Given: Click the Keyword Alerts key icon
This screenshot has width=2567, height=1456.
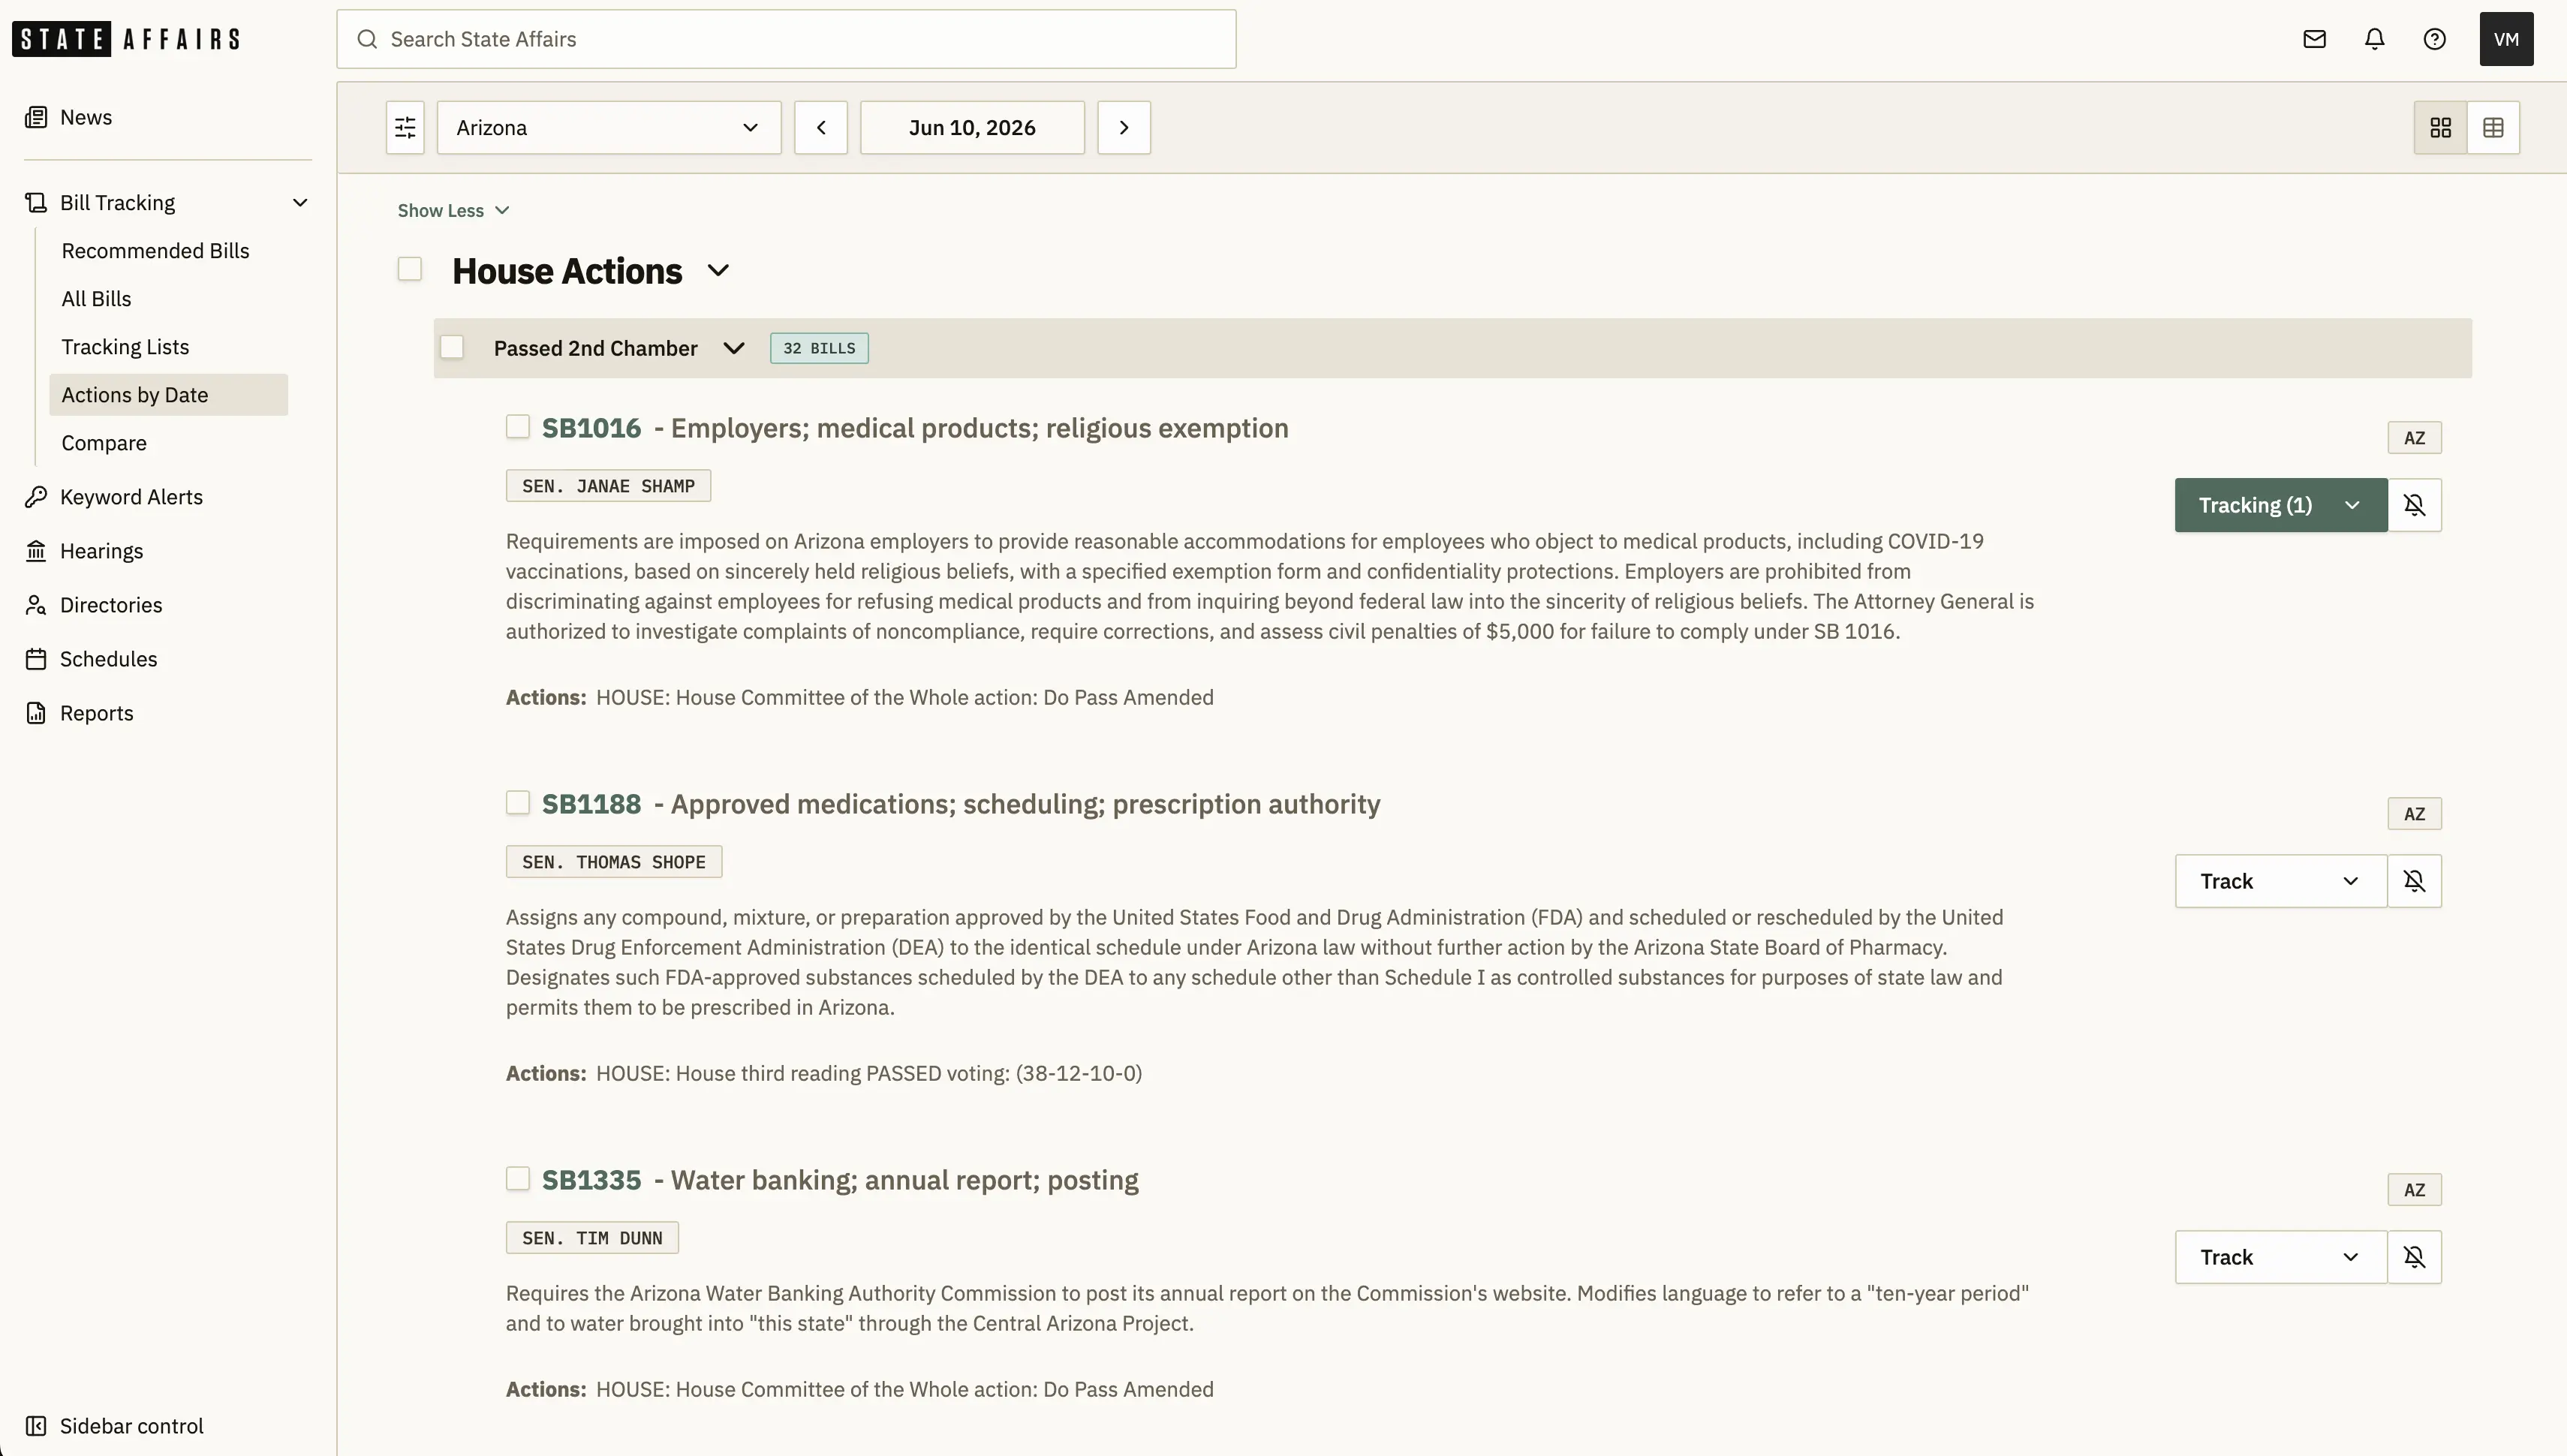Looking at the screenshot, I should (36, 497).
